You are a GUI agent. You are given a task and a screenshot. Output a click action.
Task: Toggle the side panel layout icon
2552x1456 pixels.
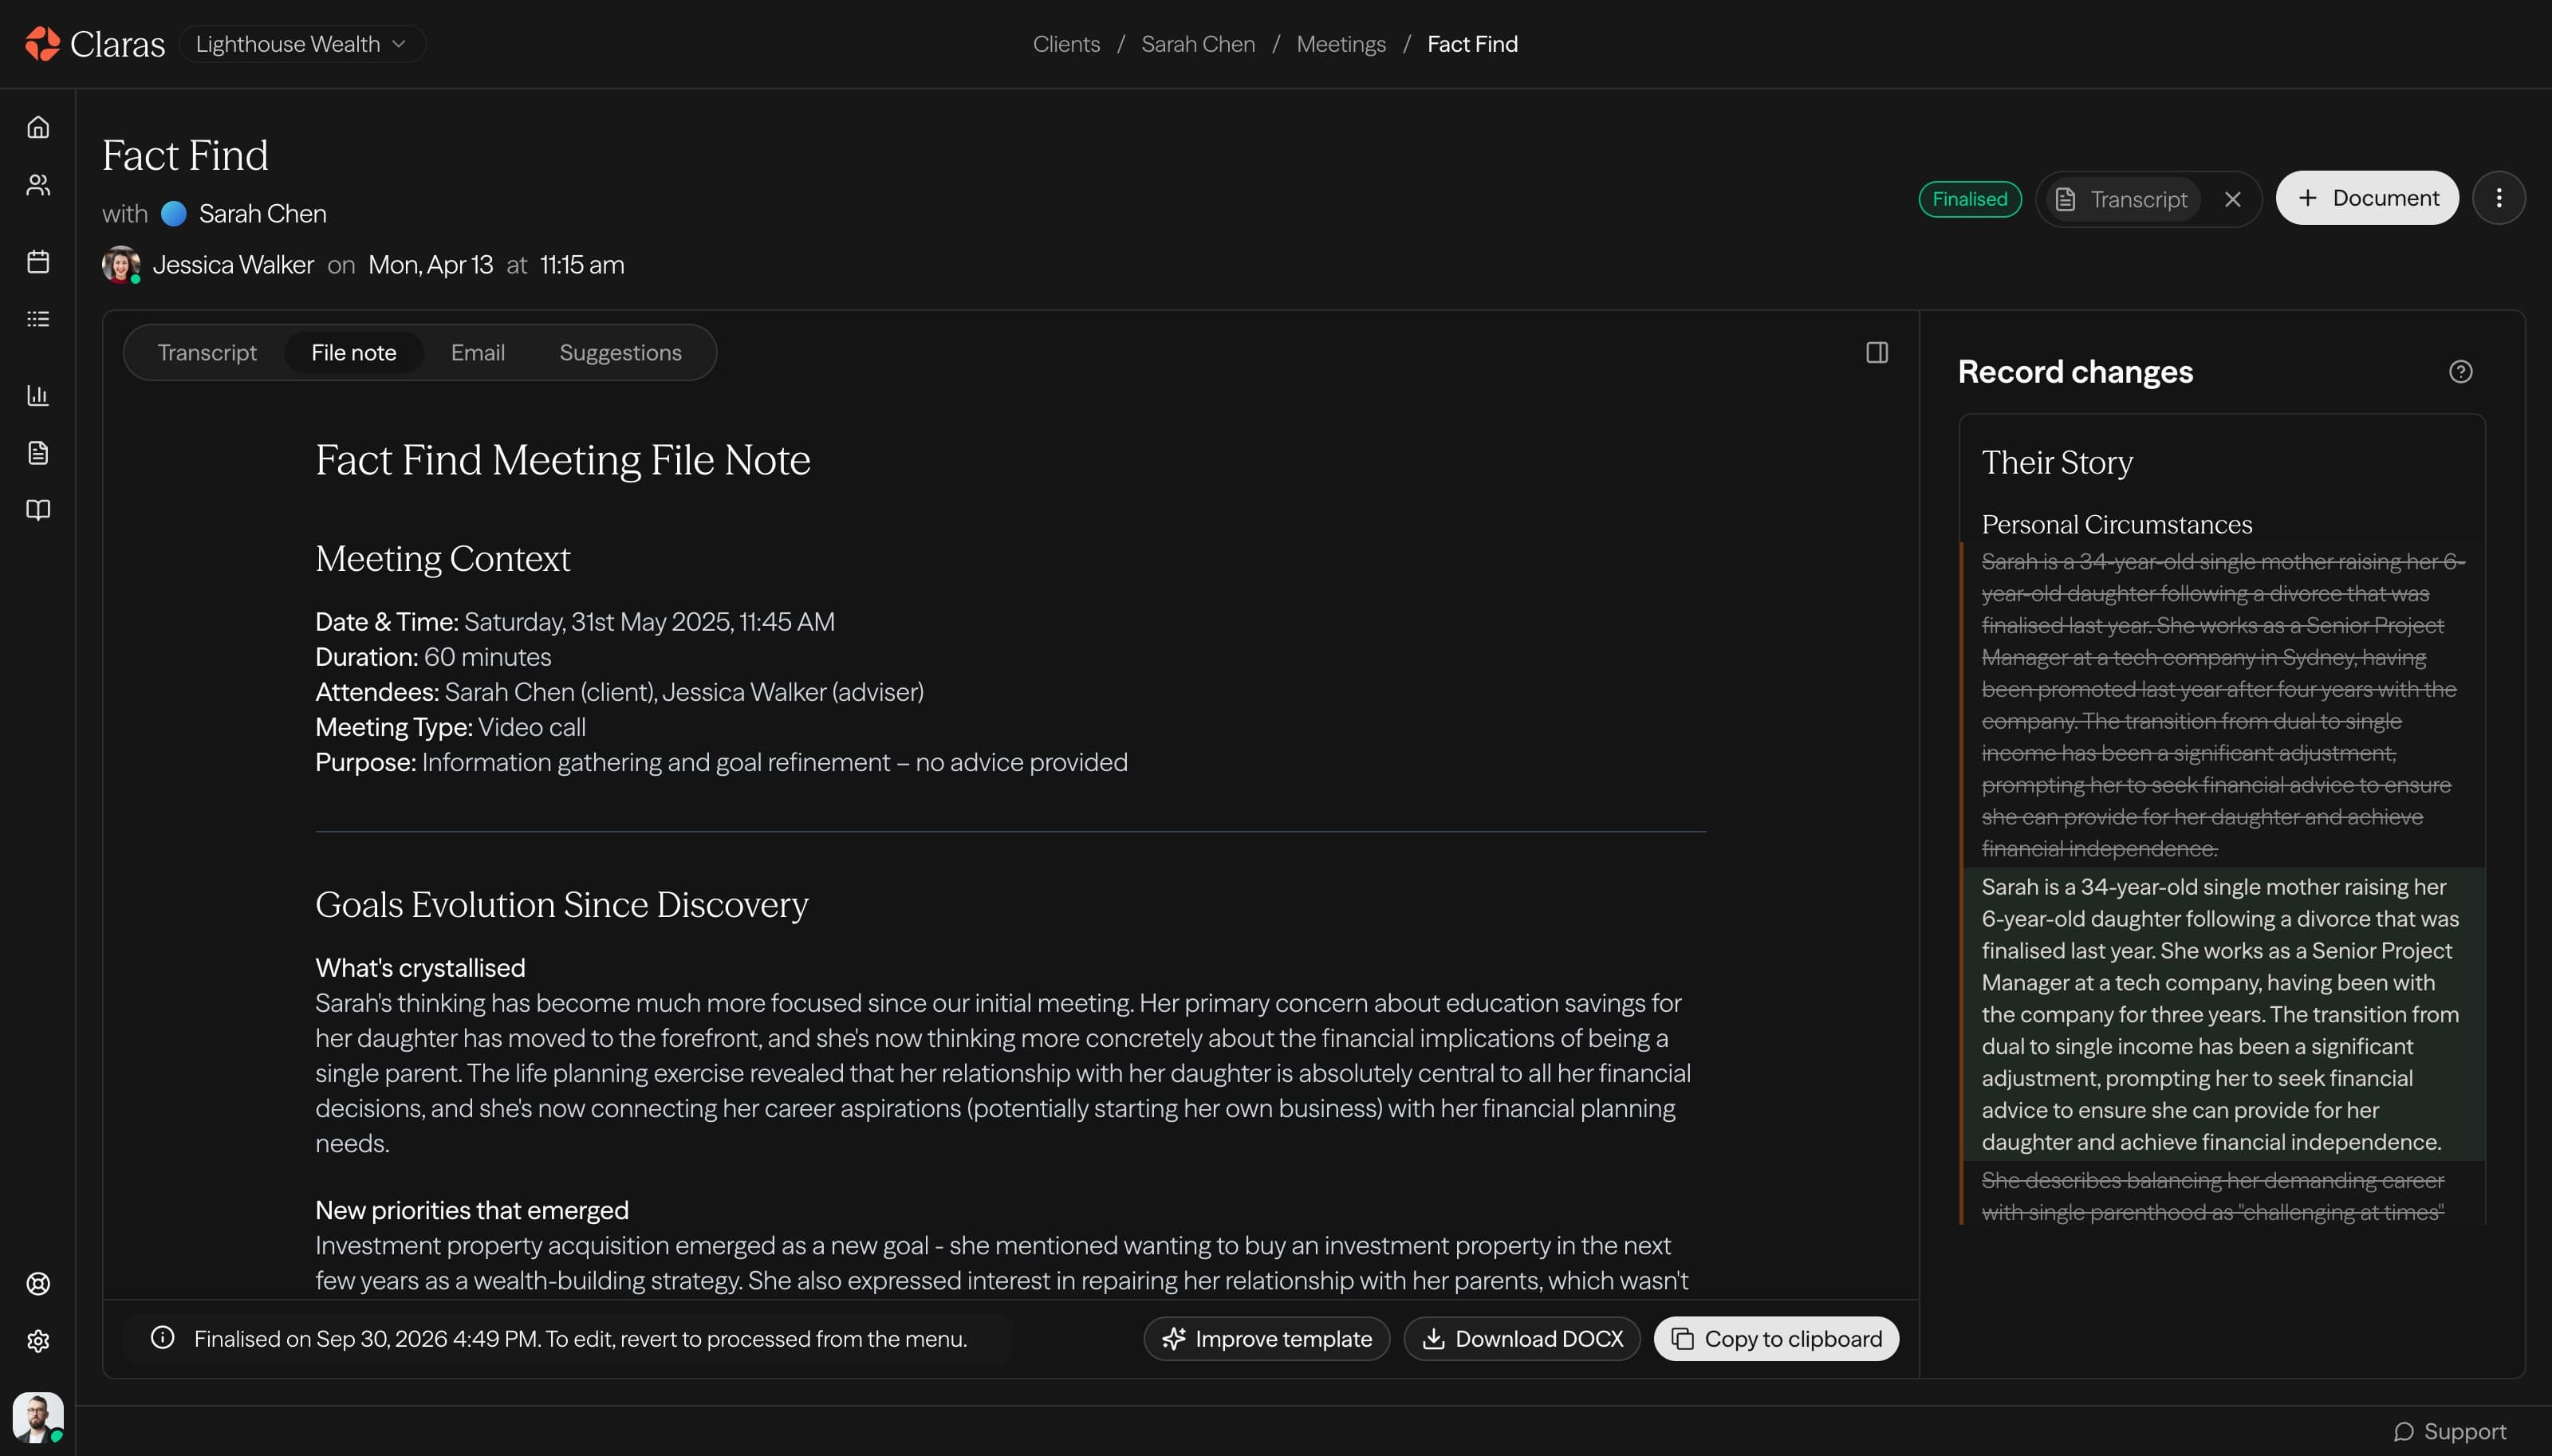pos(1876,352)
